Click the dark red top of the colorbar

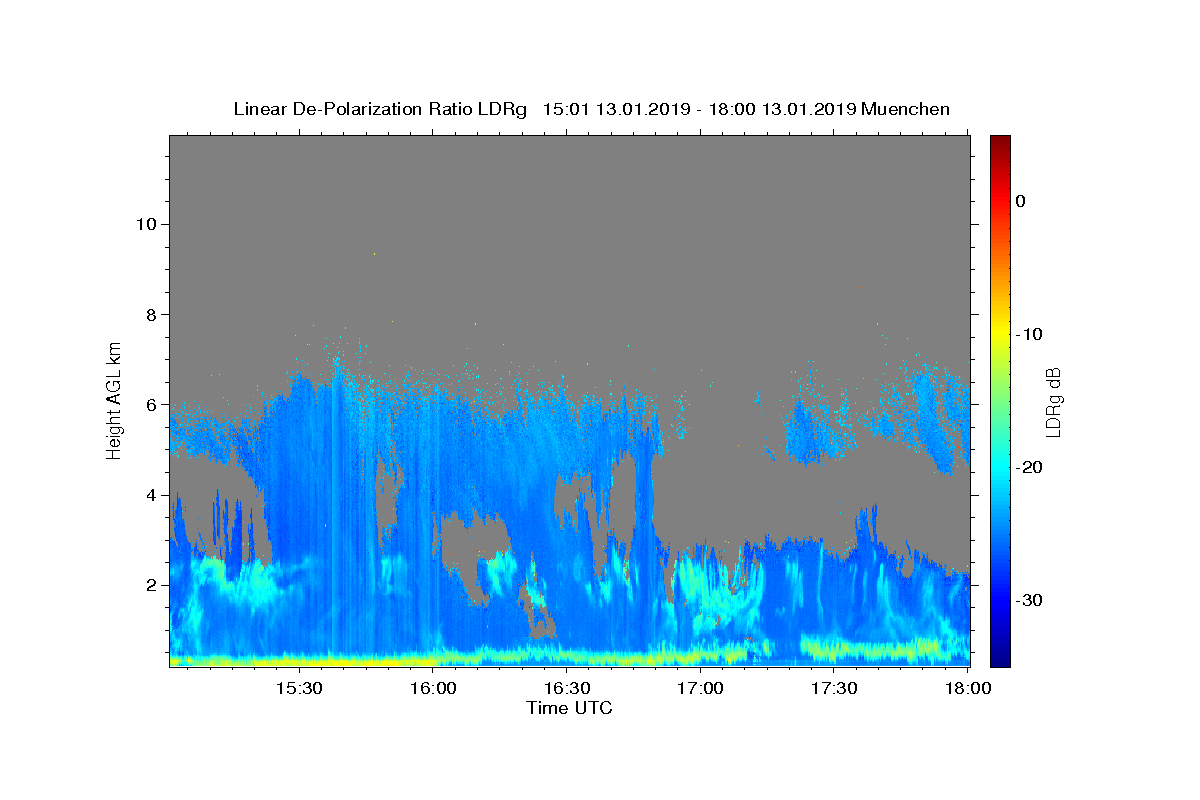(1000, 142)
